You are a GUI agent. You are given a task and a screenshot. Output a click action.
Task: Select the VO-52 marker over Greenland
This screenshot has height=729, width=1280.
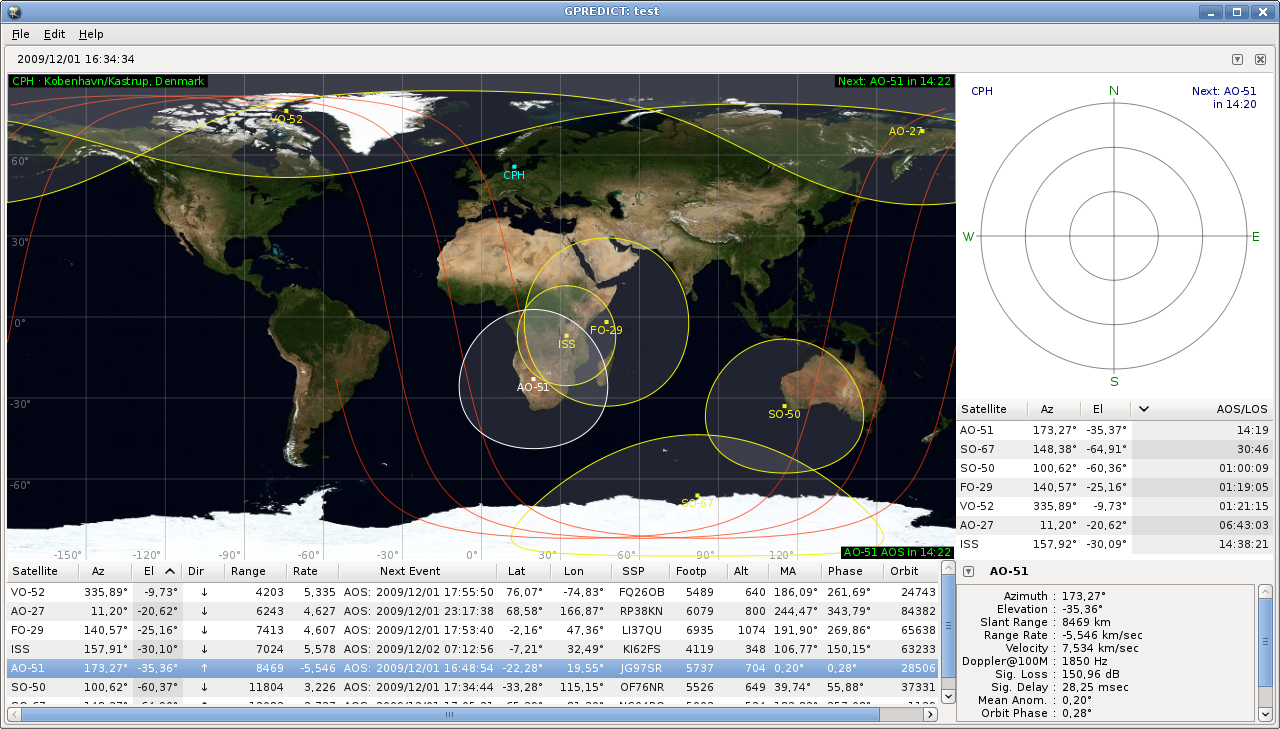286,111
